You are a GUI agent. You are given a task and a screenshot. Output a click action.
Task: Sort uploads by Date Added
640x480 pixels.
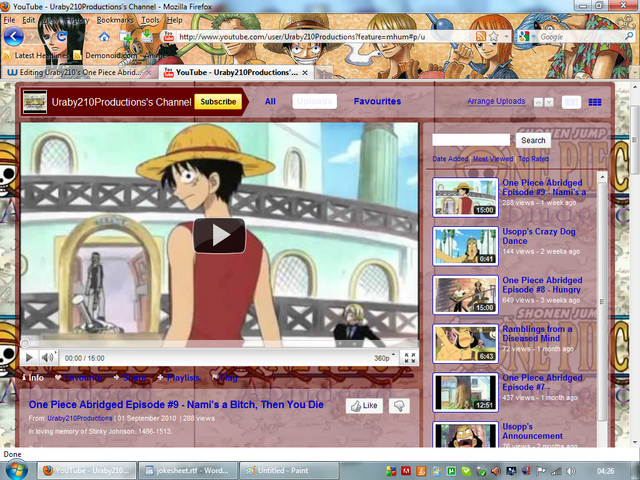[450, 159]
